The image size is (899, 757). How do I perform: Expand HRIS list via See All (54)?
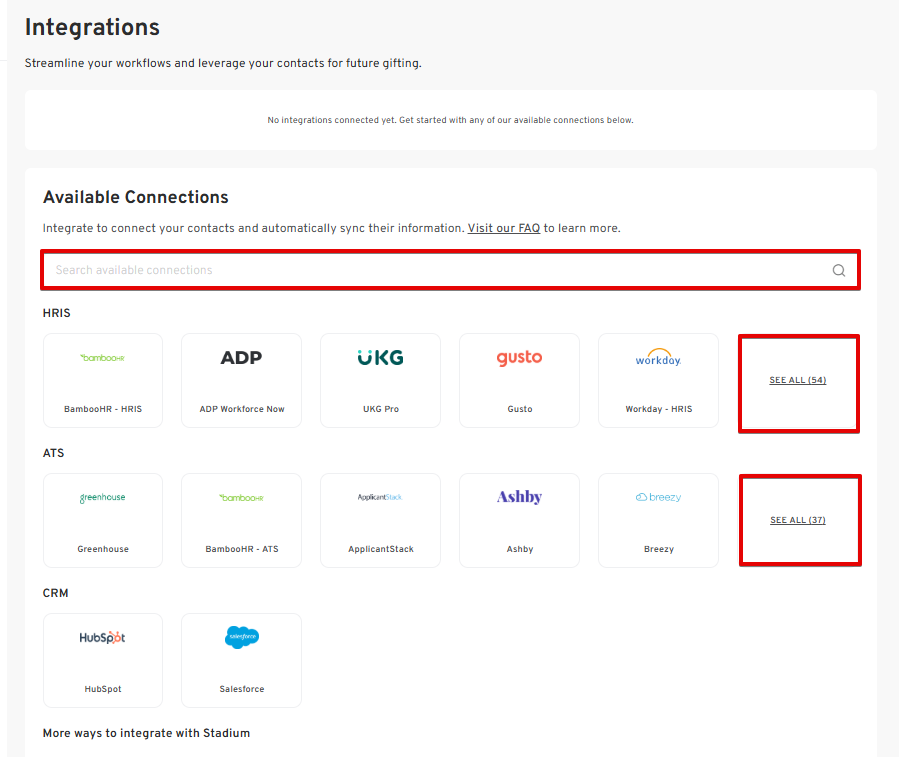click(x=797, y=381)
